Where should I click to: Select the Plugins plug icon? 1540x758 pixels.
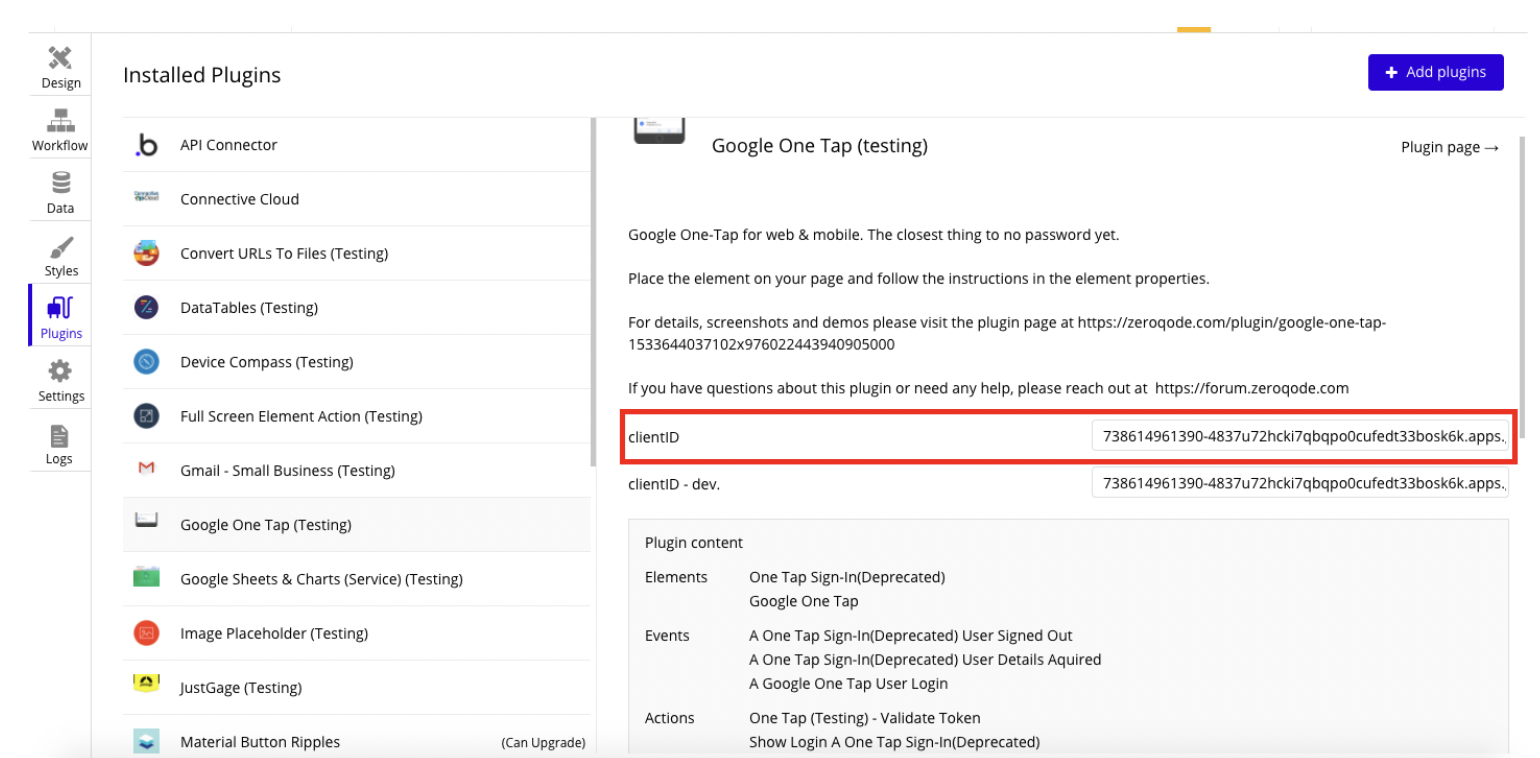tap(61, 308)
